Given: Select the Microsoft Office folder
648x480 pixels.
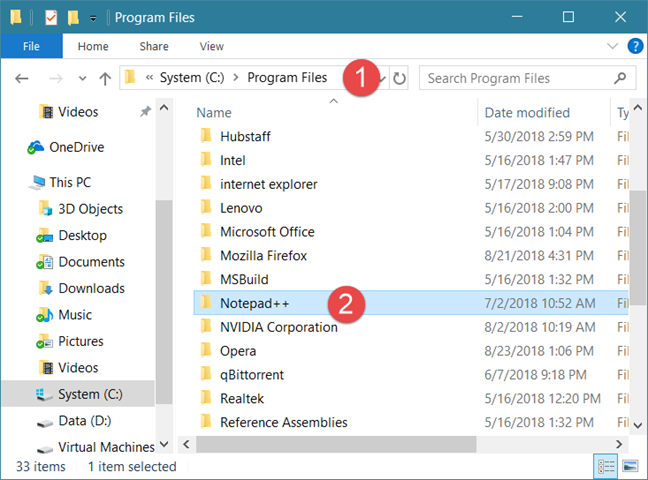Looking at the screenshot, I should click(x=411, y=232).
